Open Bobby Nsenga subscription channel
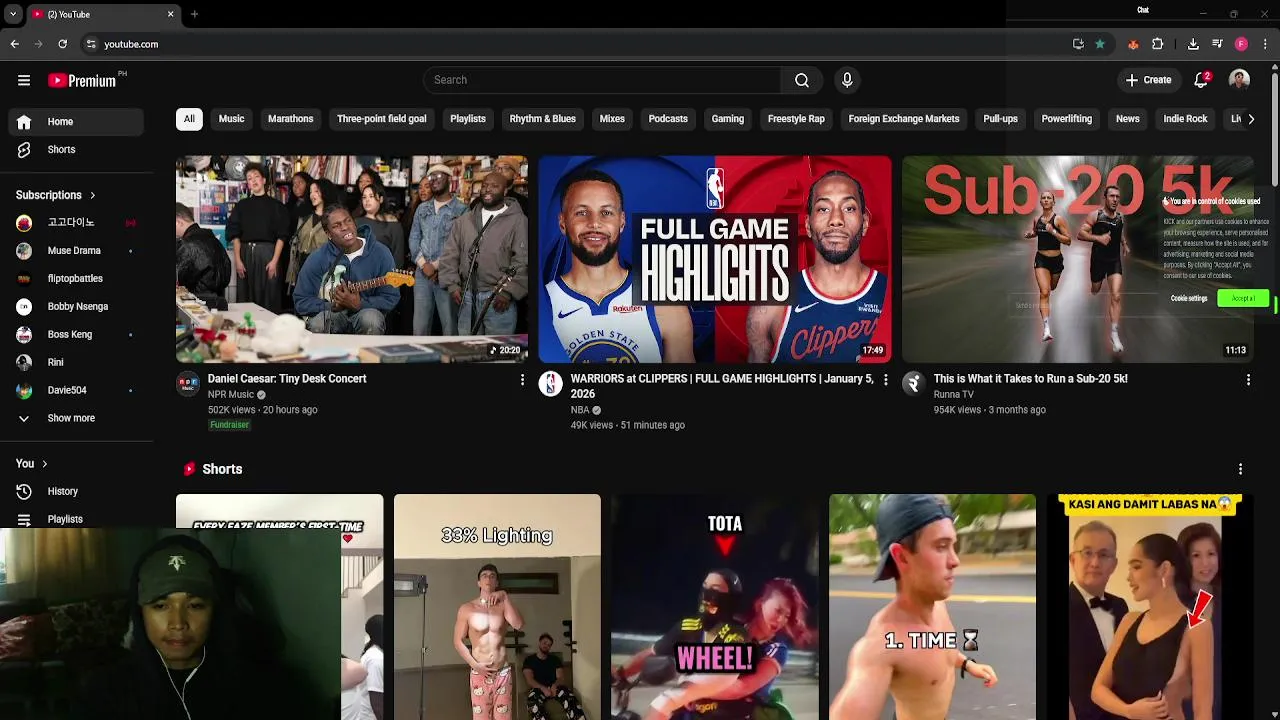Screen dimensions: 1280x720 [76, 307]
